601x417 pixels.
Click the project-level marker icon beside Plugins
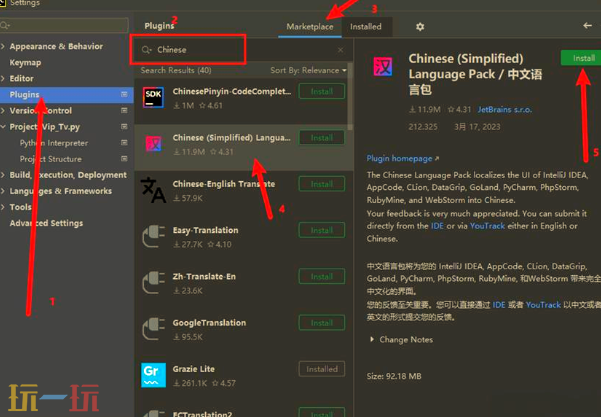point(124,94)
